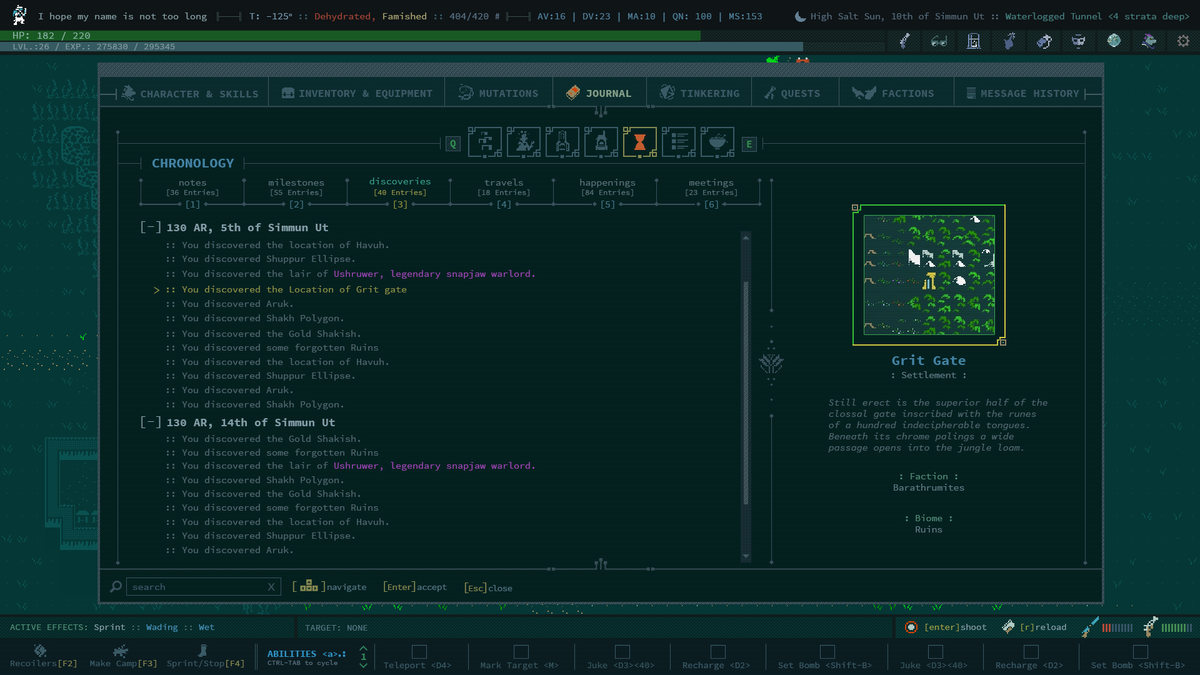Viewport: 1200px width, 675px height.
Task: Clear the search box with the X button
Action: [271, 586]
